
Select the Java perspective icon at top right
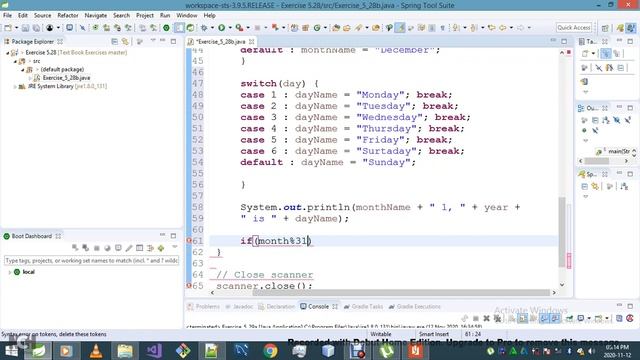tap(620, 28)
